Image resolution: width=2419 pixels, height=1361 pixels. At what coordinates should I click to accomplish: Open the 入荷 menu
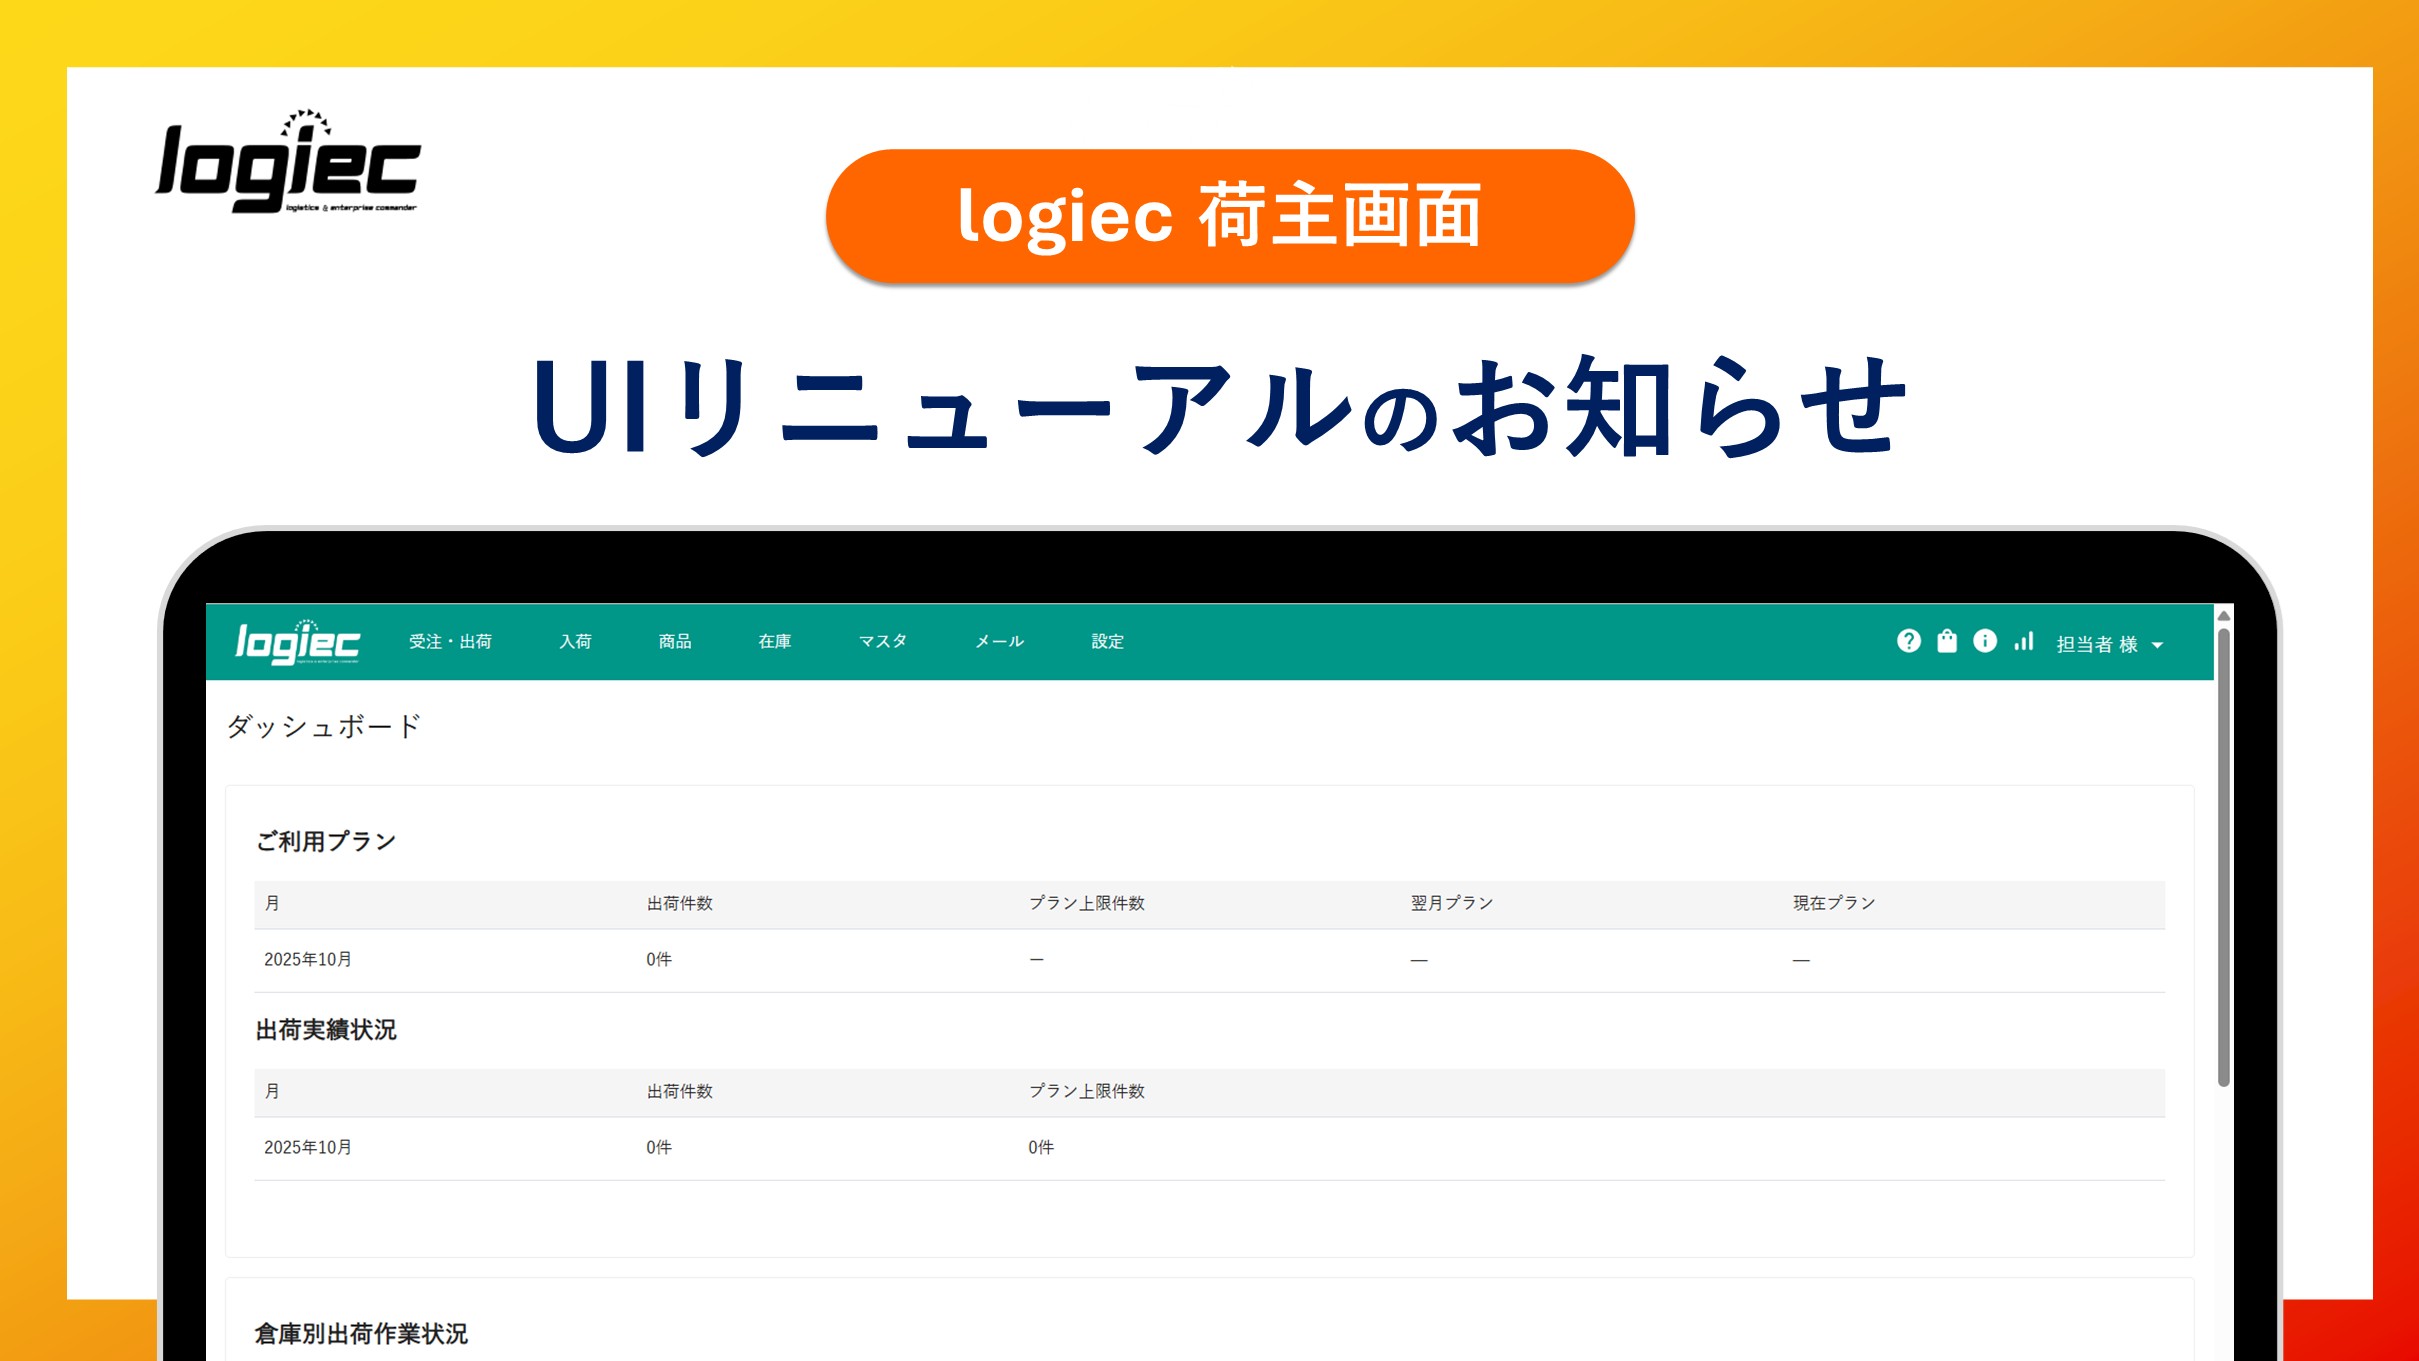575,642
